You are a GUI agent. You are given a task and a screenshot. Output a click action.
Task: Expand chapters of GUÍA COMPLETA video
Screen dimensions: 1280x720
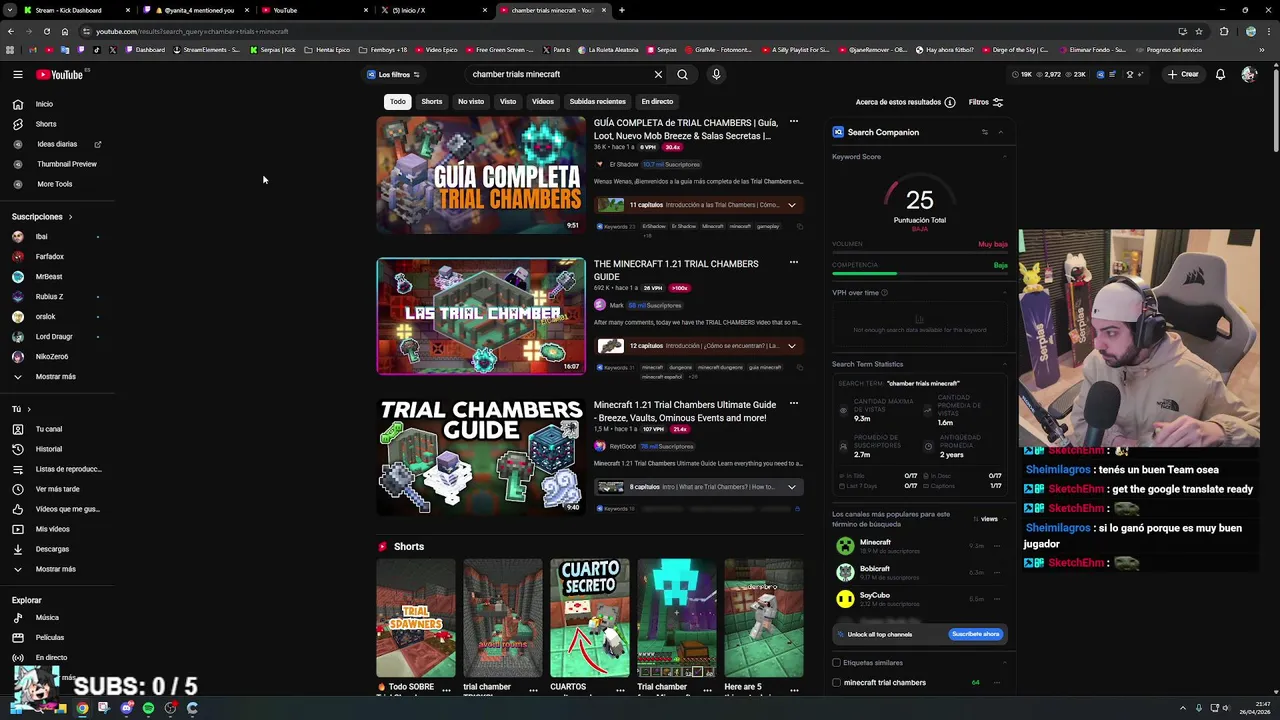pos(791,205)
